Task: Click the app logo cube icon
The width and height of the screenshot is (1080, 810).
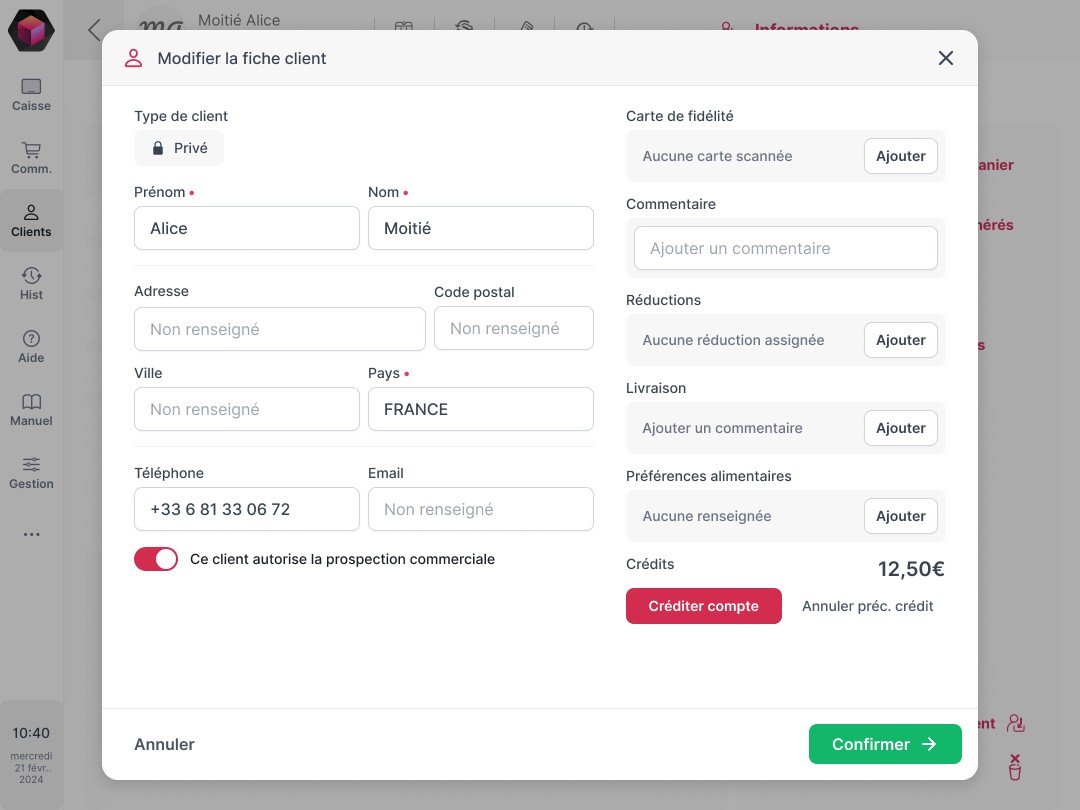Action: 31,30
